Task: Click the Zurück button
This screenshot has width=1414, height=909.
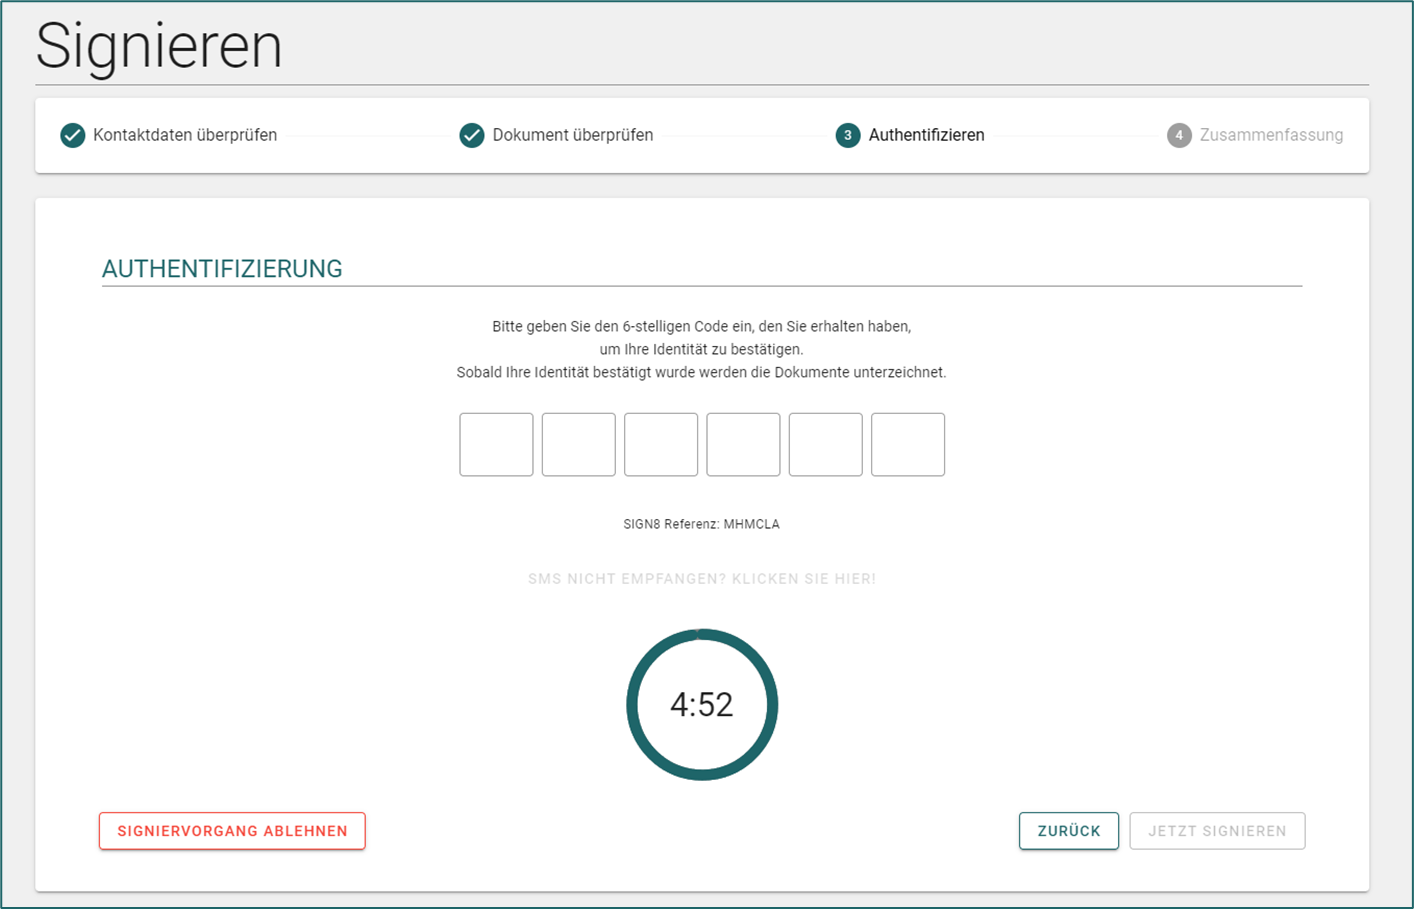Action: pyautogui.click(x=1069, y=831)
